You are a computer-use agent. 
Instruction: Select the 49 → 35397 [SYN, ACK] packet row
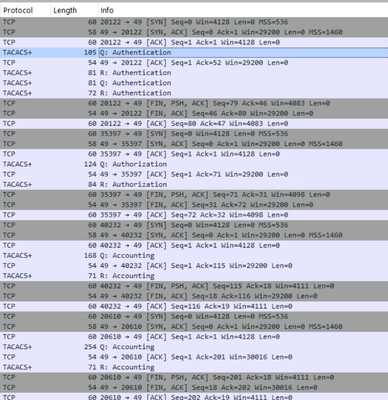[194, 144]
